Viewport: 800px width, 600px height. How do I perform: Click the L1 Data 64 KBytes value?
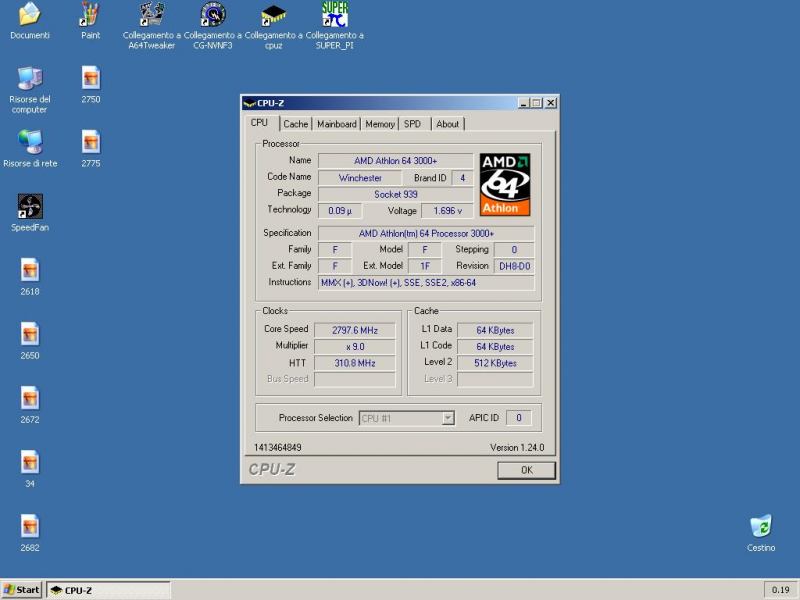(495, 330)
